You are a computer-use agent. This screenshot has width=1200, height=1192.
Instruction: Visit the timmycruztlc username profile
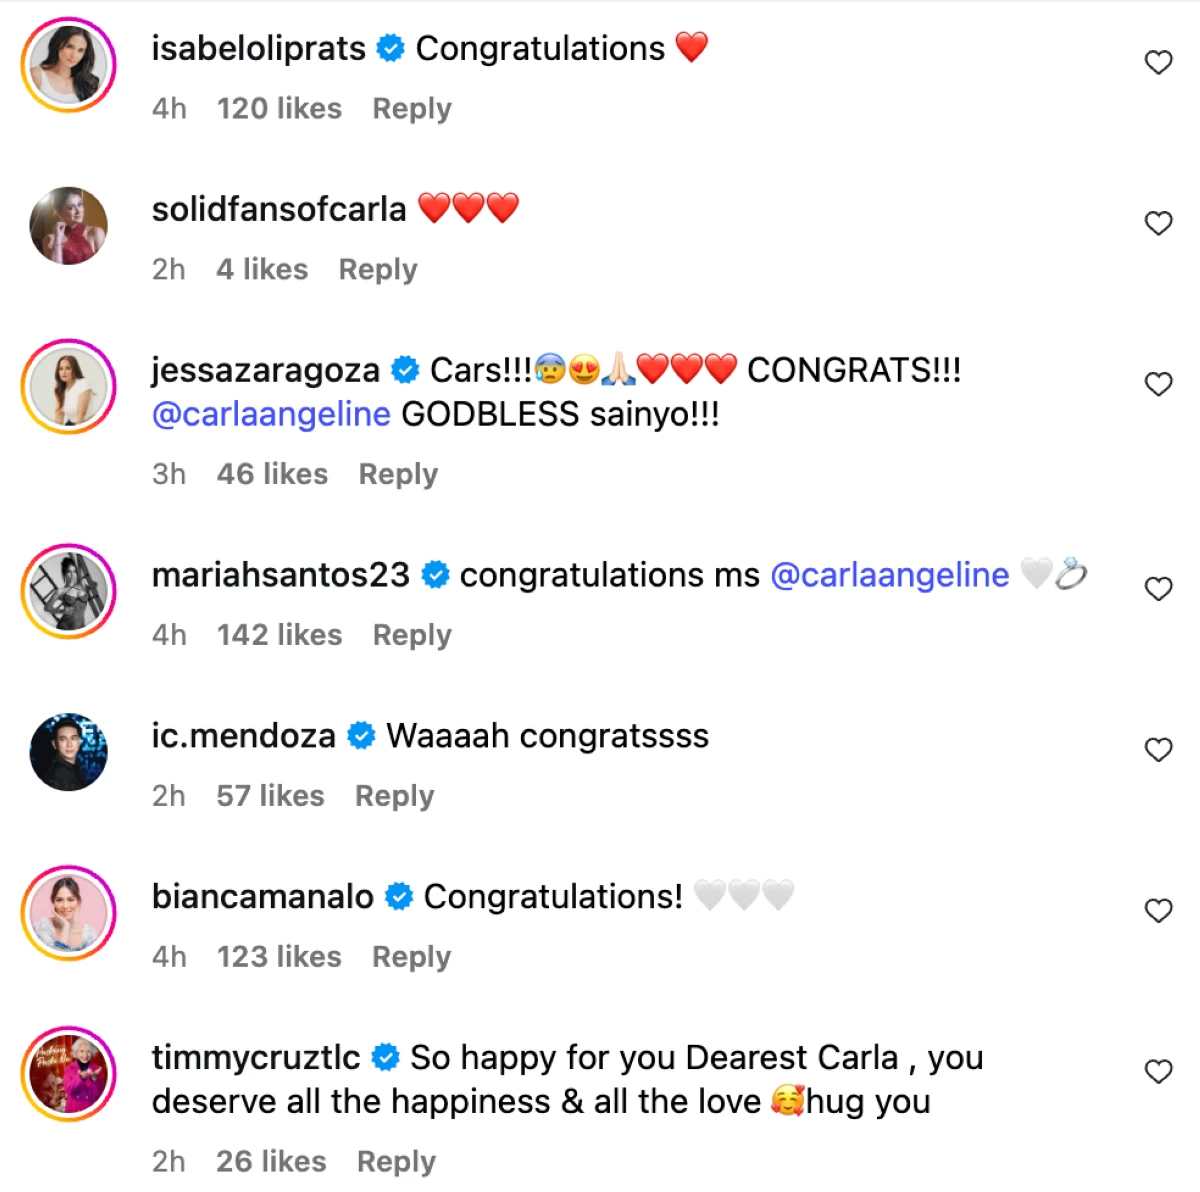coord(256,1057)
